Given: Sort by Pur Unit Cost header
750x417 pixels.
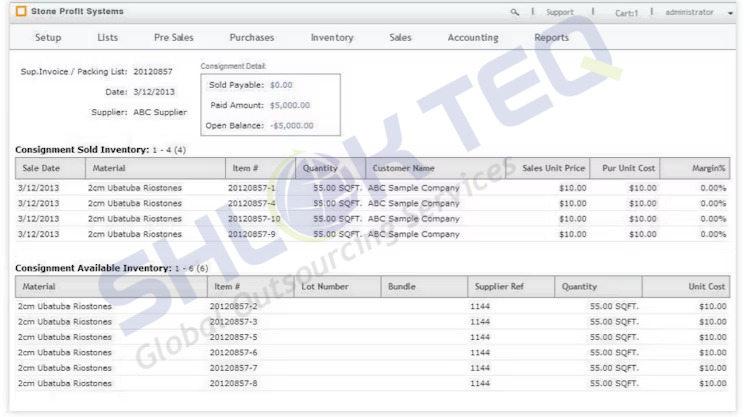Looking at the screenshot, I should [x=625, y=168].
